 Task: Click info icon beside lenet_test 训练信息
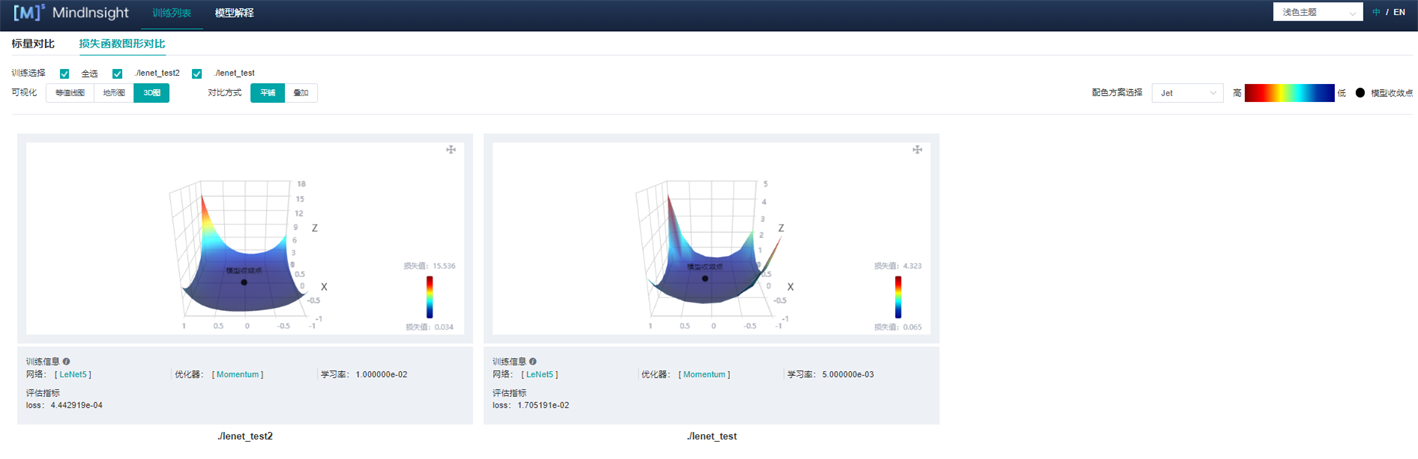(x=533, y=362)
